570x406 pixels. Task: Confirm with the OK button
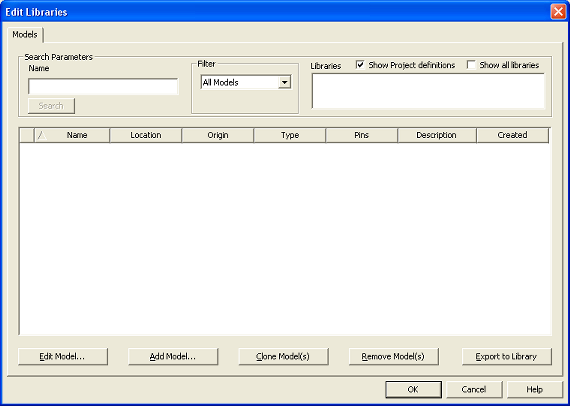[414, 390]
